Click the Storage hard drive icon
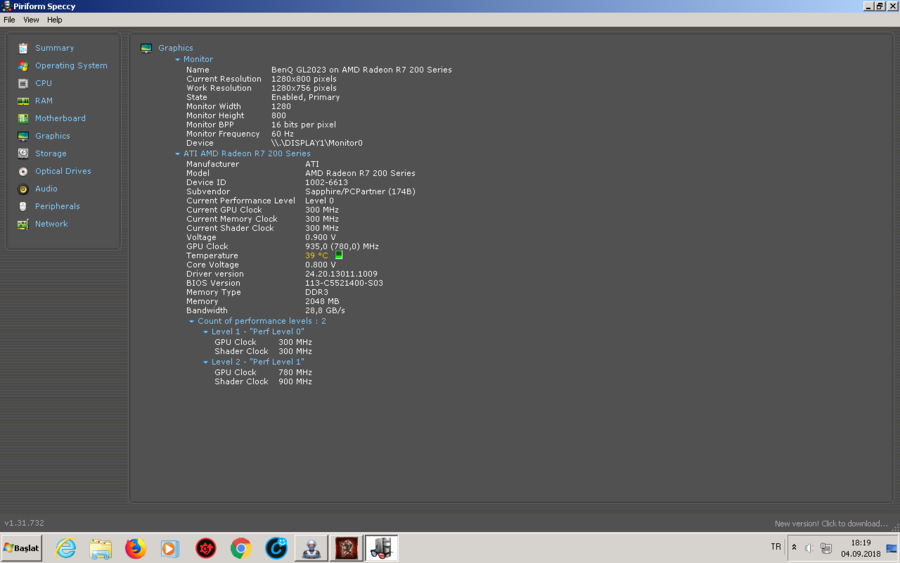Viewport: 900px width, 563px height. [x=23, y=154]
